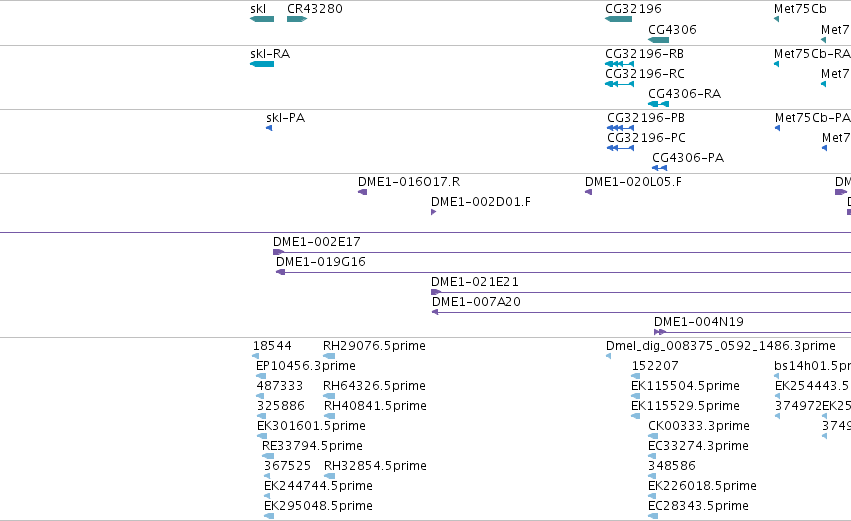Click EST RH32854.5prime
The width and height of the screenshot is (851, 521).
329,477
